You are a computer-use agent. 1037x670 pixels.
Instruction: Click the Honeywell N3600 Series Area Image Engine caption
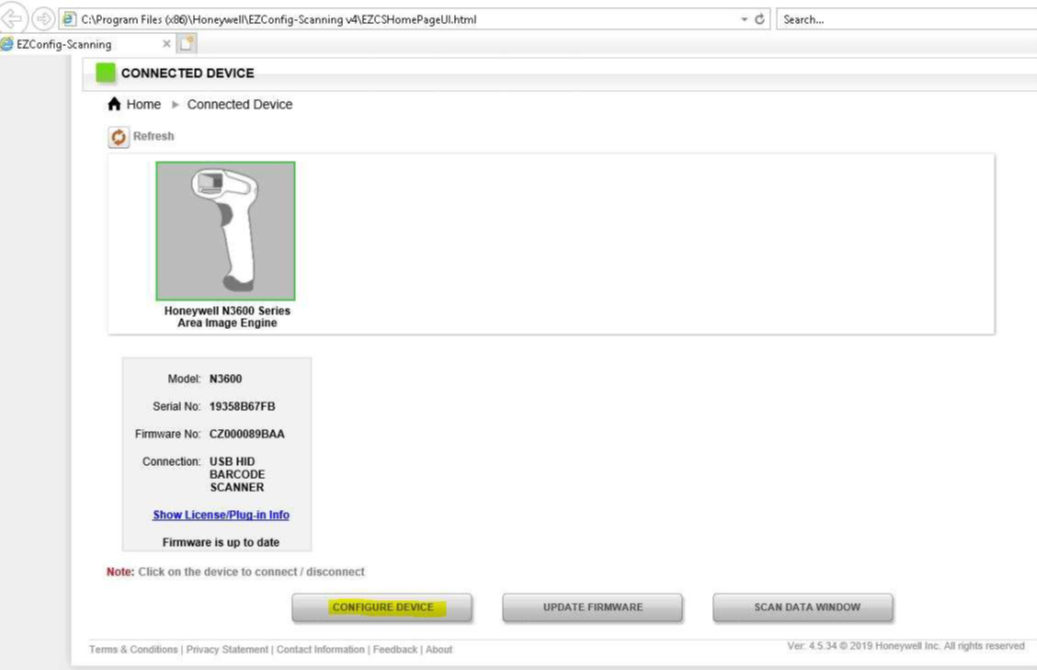(227, 317)
